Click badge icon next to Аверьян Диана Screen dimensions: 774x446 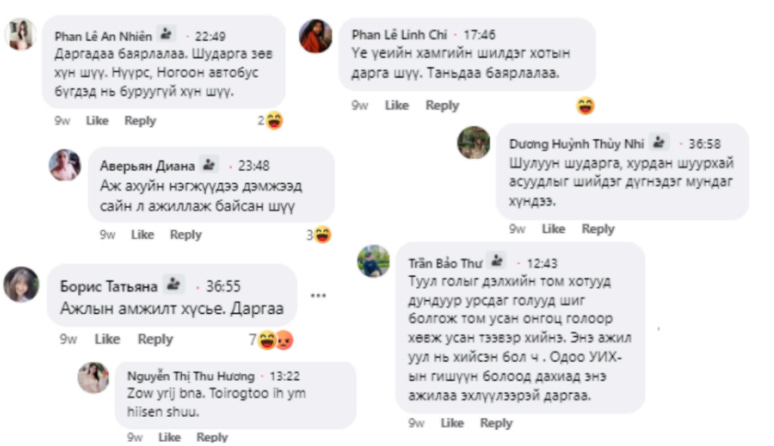[x=209, y=164]
